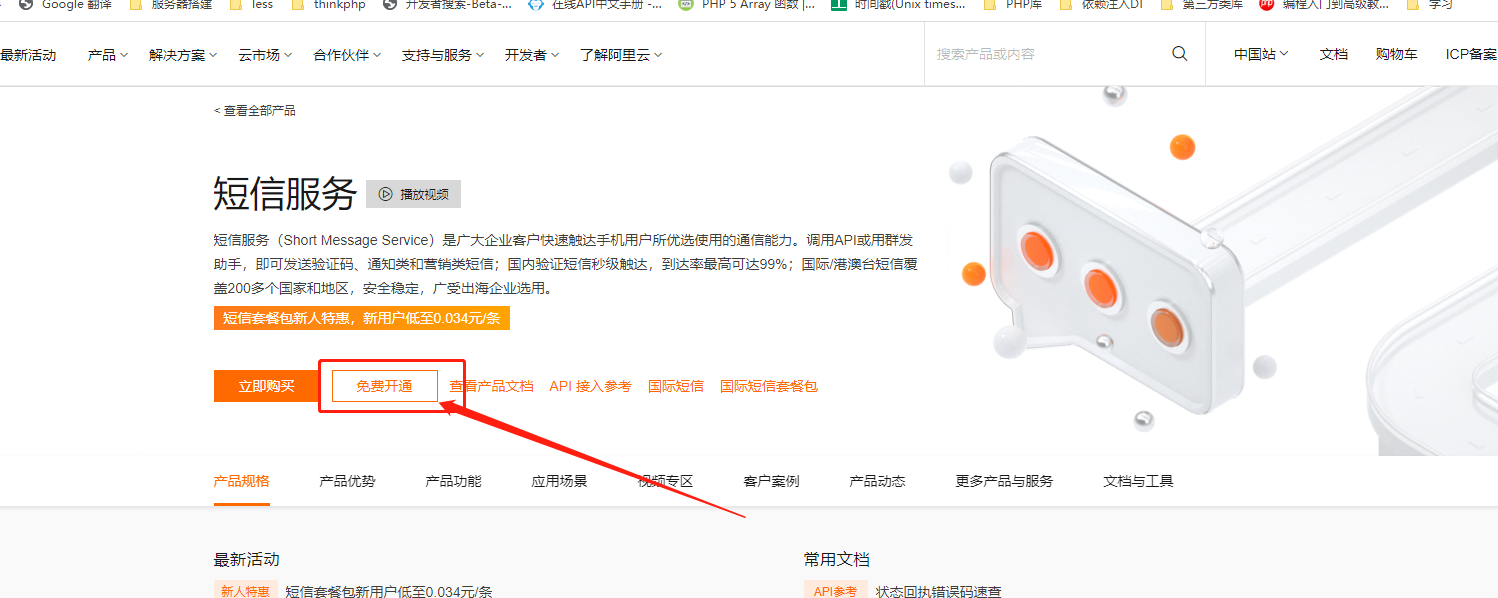Expand the 云市场 dropdown
The height and width of the screenshot is (598, 1498).
pos(265,55)
